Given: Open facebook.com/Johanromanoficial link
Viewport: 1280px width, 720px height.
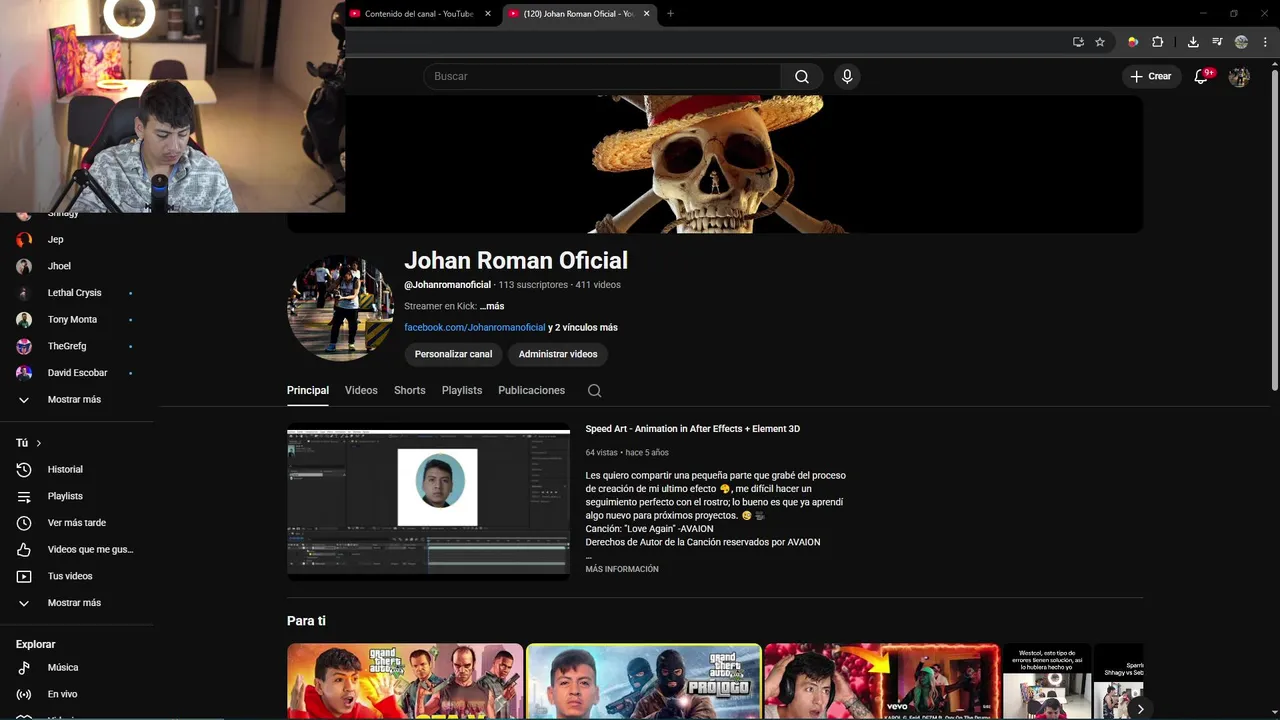Looking at the screenshot, I should 475,327.
